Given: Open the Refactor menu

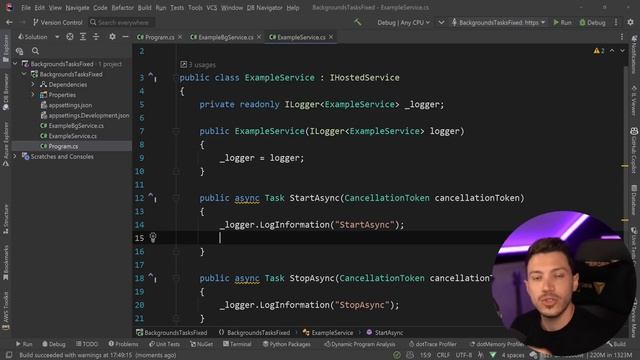Looking at the screenshot, I should pos(122,8).
